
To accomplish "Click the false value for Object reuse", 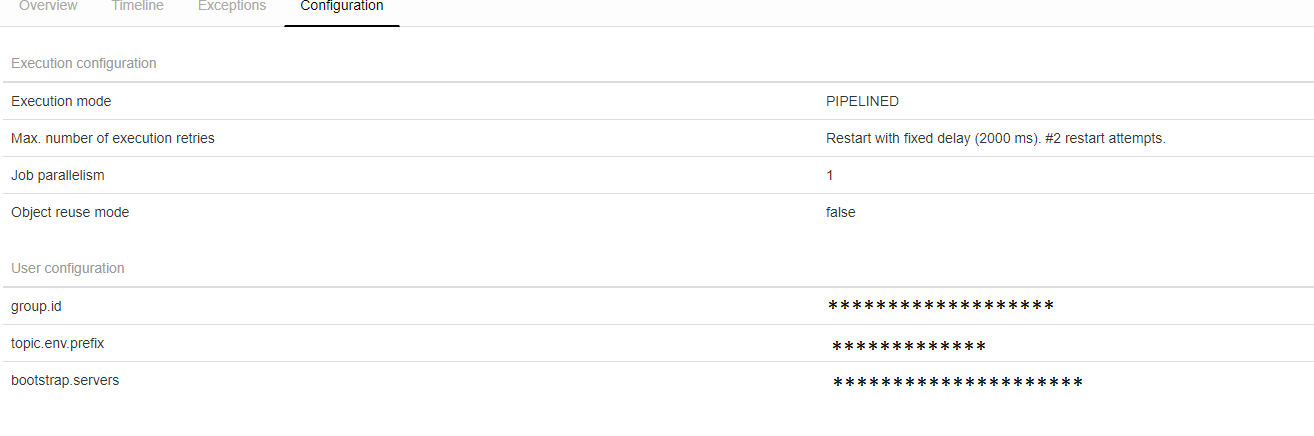I will click(840, 212).
